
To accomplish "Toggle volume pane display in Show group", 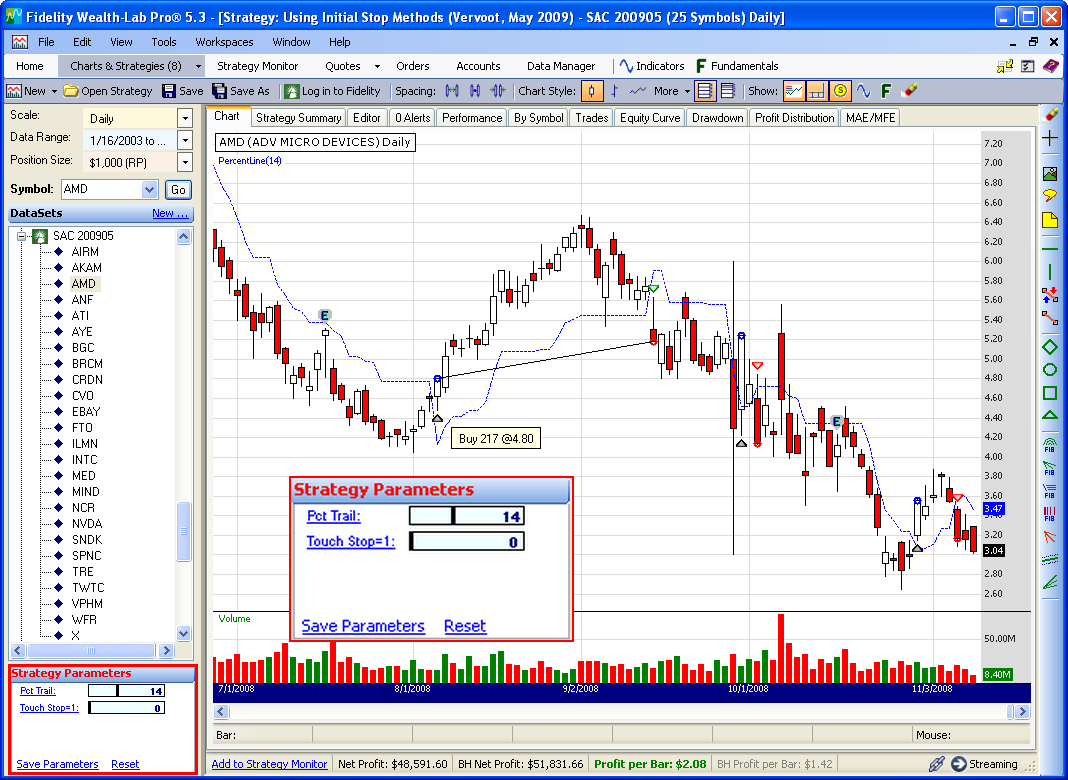I will 817,91.
